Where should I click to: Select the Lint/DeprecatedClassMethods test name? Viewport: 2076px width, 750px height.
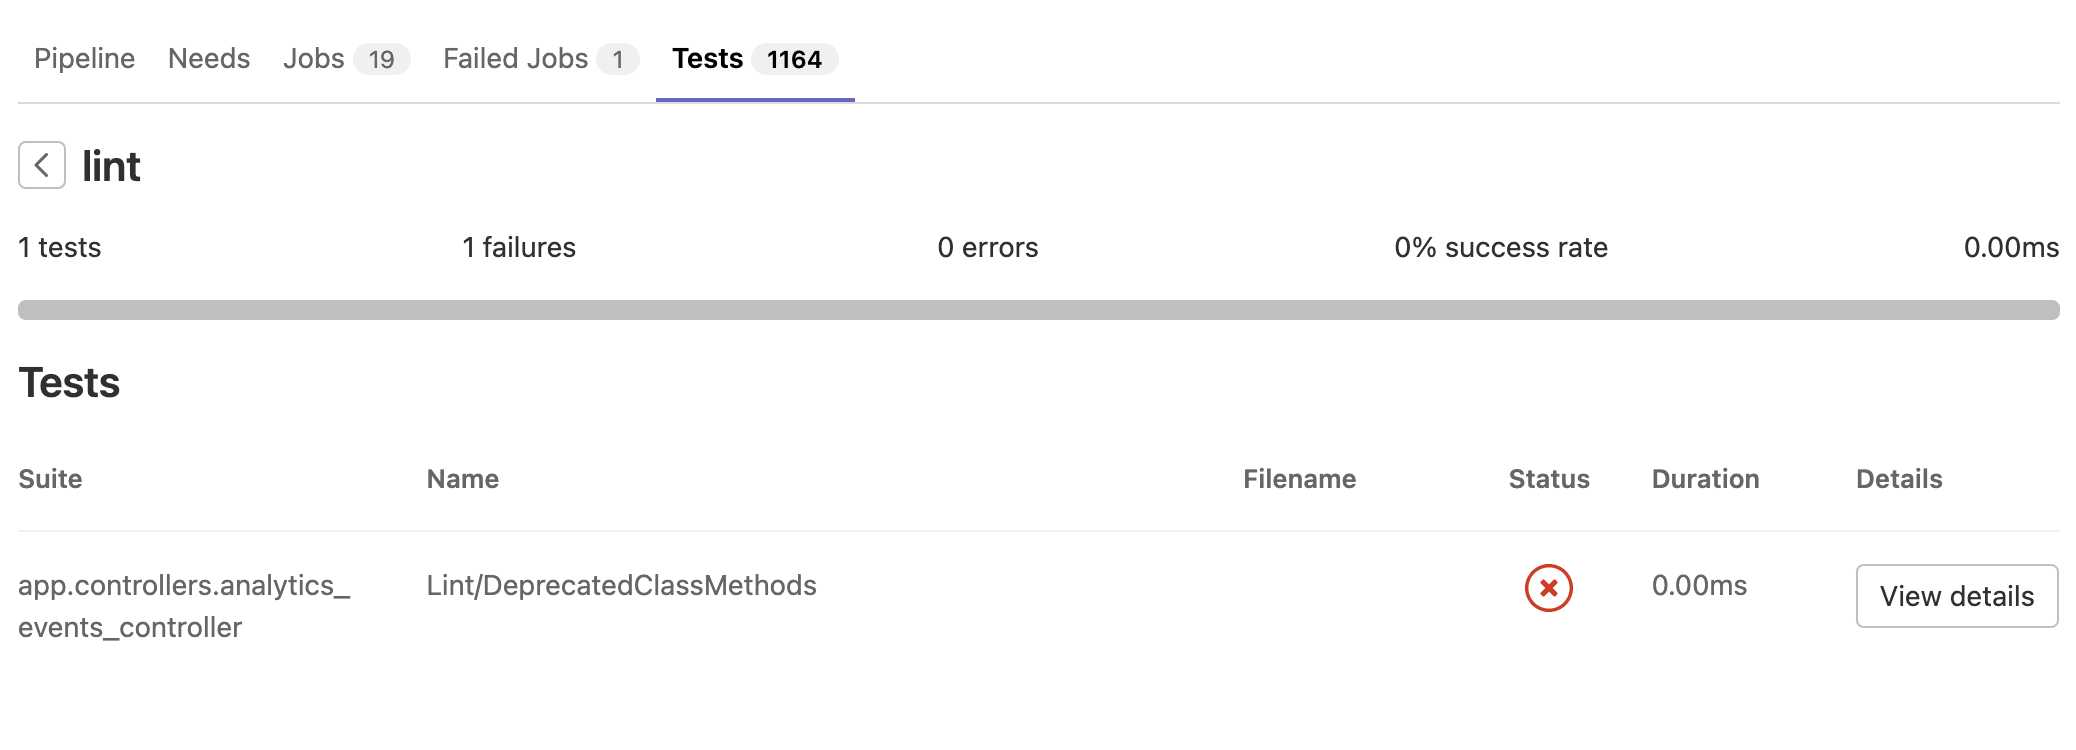pos(621,585)
